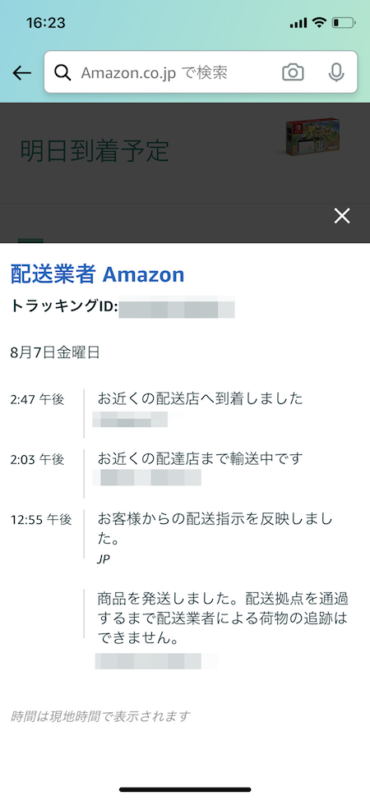Open camera search icon
The image size is (370, 800).
click(x=293, y=72)
